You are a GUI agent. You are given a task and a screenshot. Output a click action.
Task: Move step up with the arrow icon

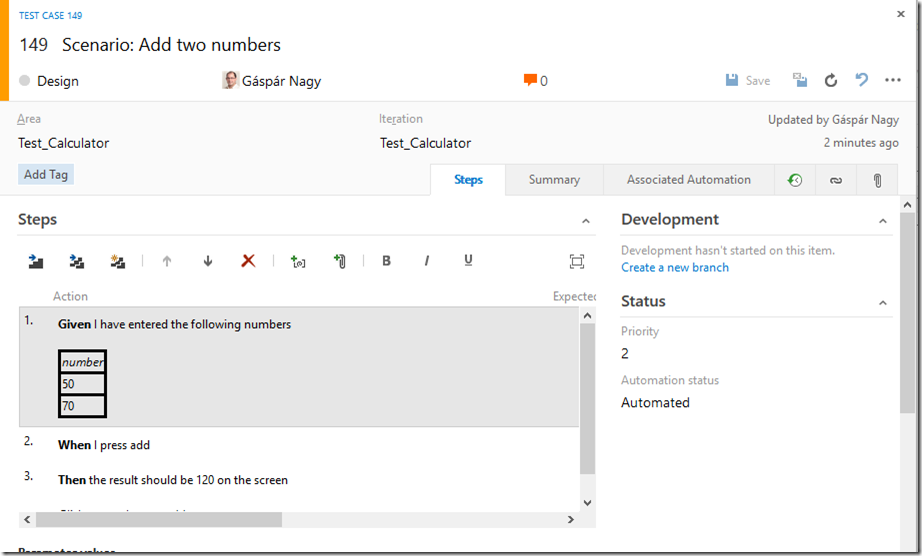pos(167,261)
